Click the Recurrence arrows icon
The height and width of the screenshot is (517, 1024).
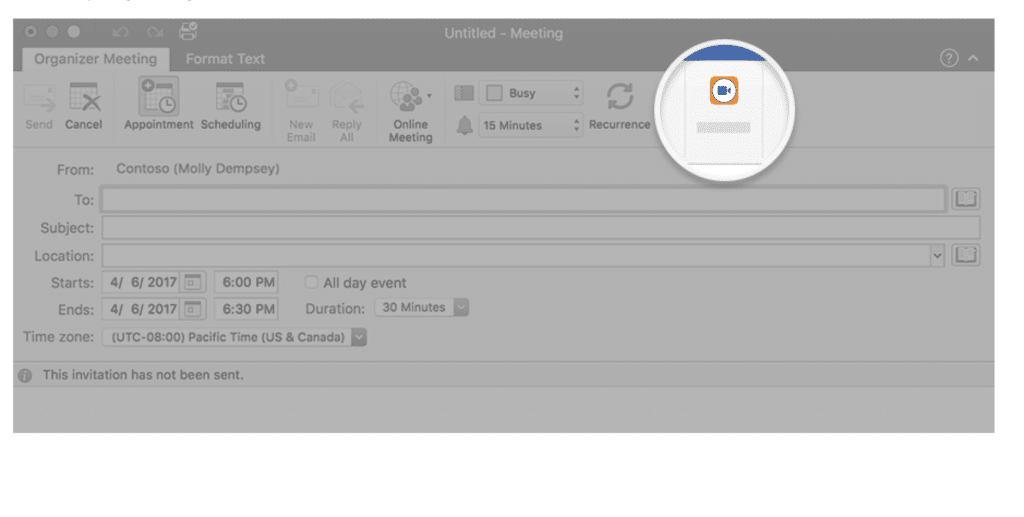(620, 97)
